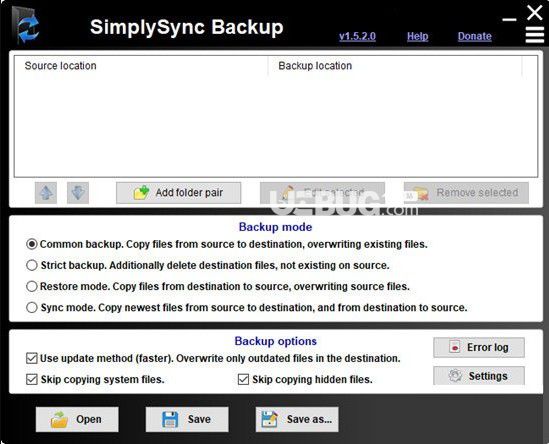
Task: Click the Edit selected button
Action: coord(322,193)
